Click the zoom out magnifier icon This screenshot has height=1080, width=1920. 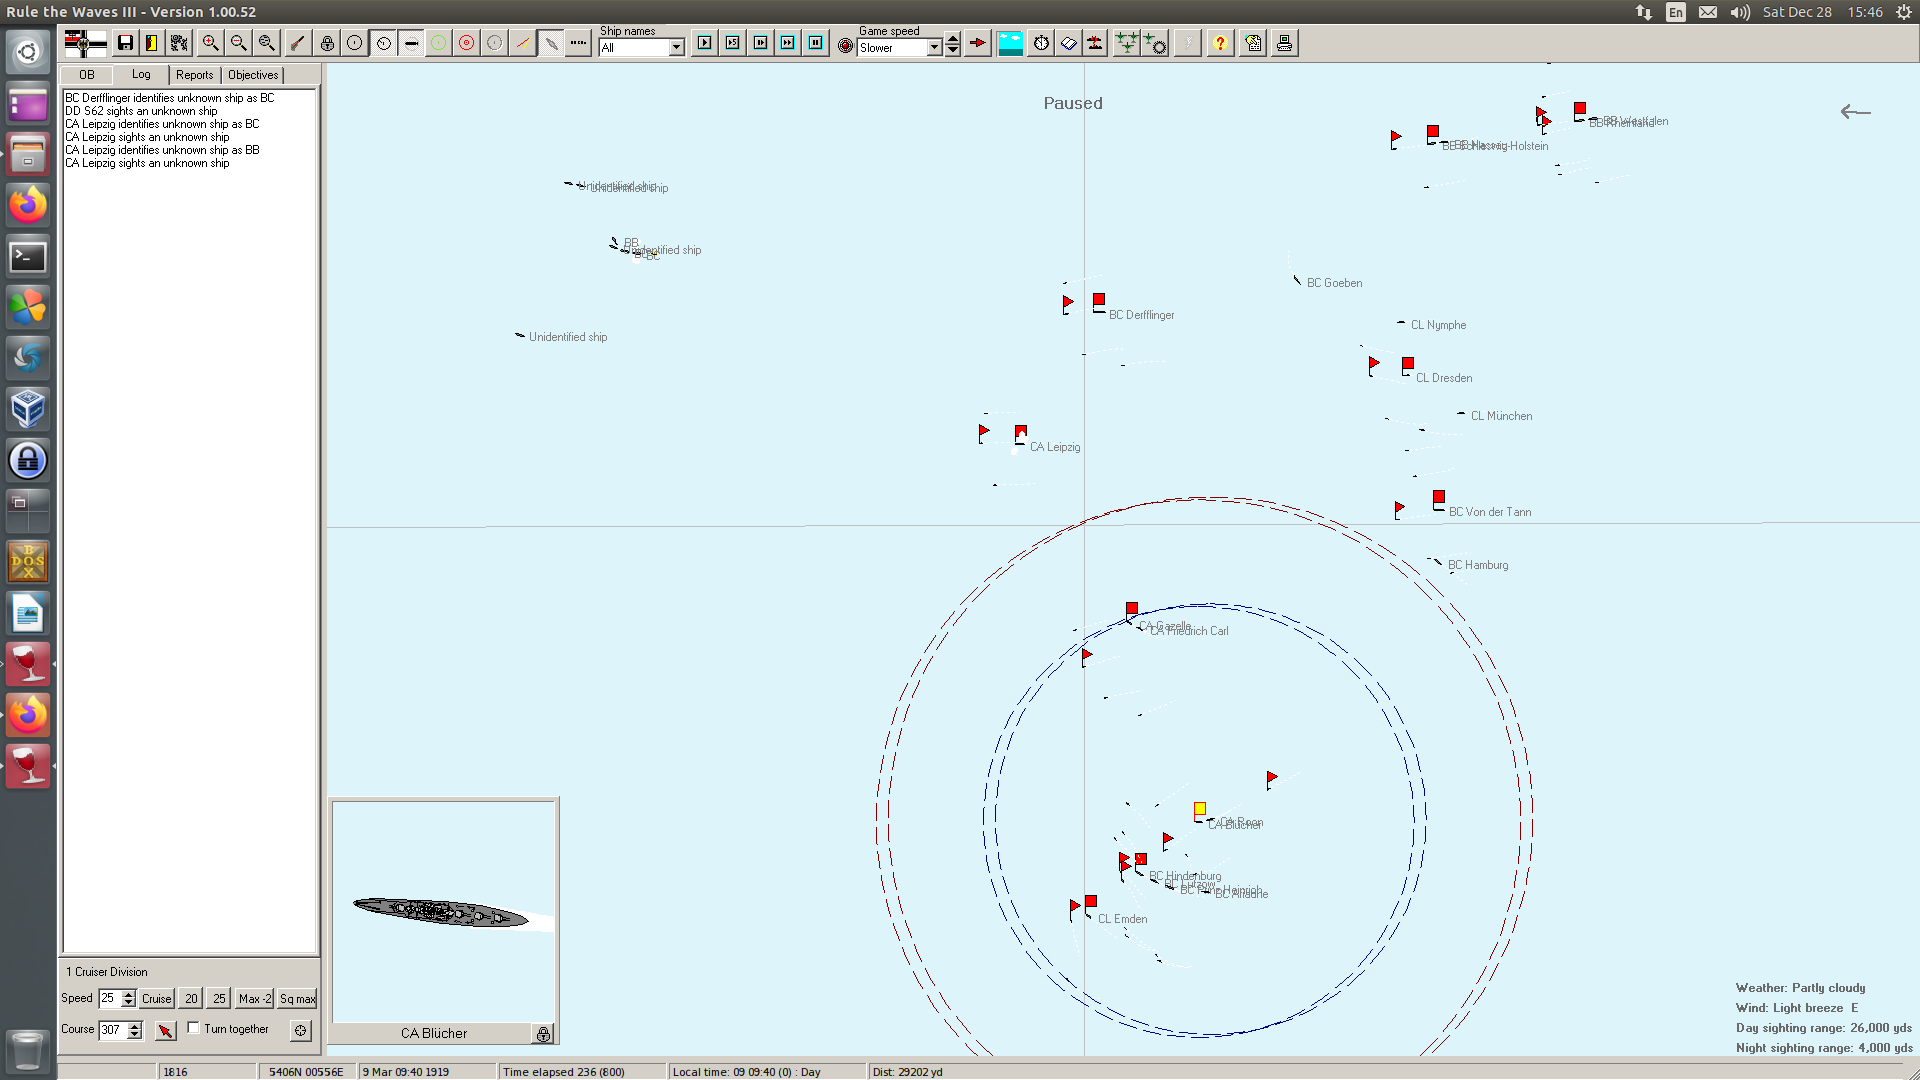pos(238,43)
